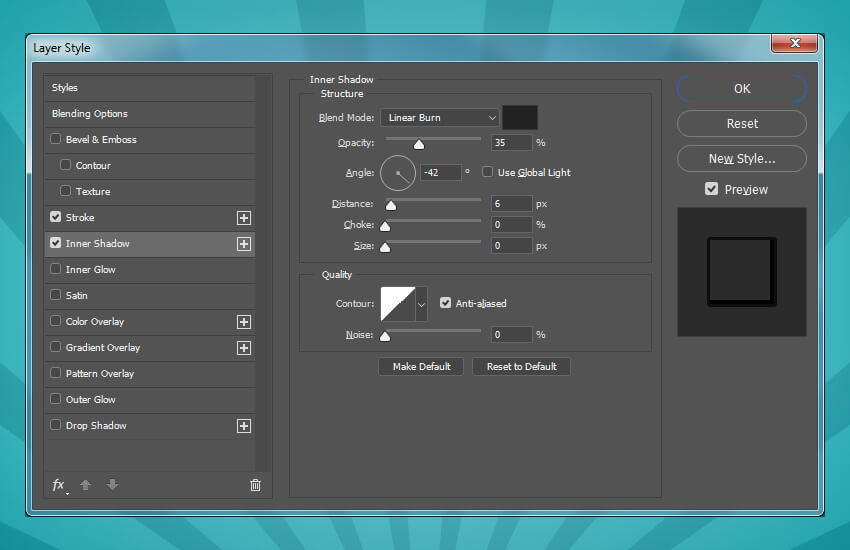
Task: Expand the Contour picker dropdown arrow
Action: (x=421, y=303)
